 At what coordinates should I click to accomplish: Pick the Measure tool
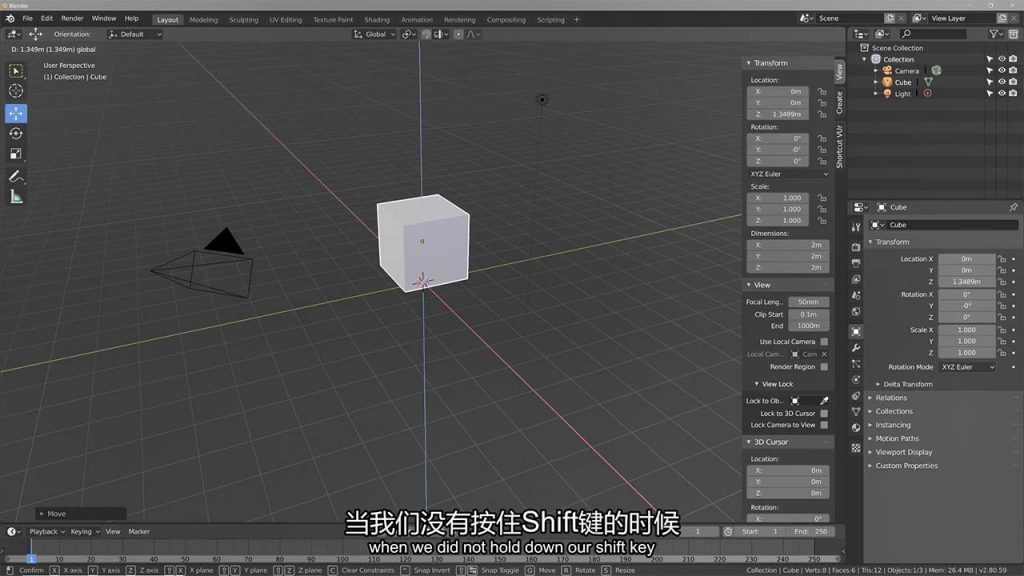tap(16, 197)
